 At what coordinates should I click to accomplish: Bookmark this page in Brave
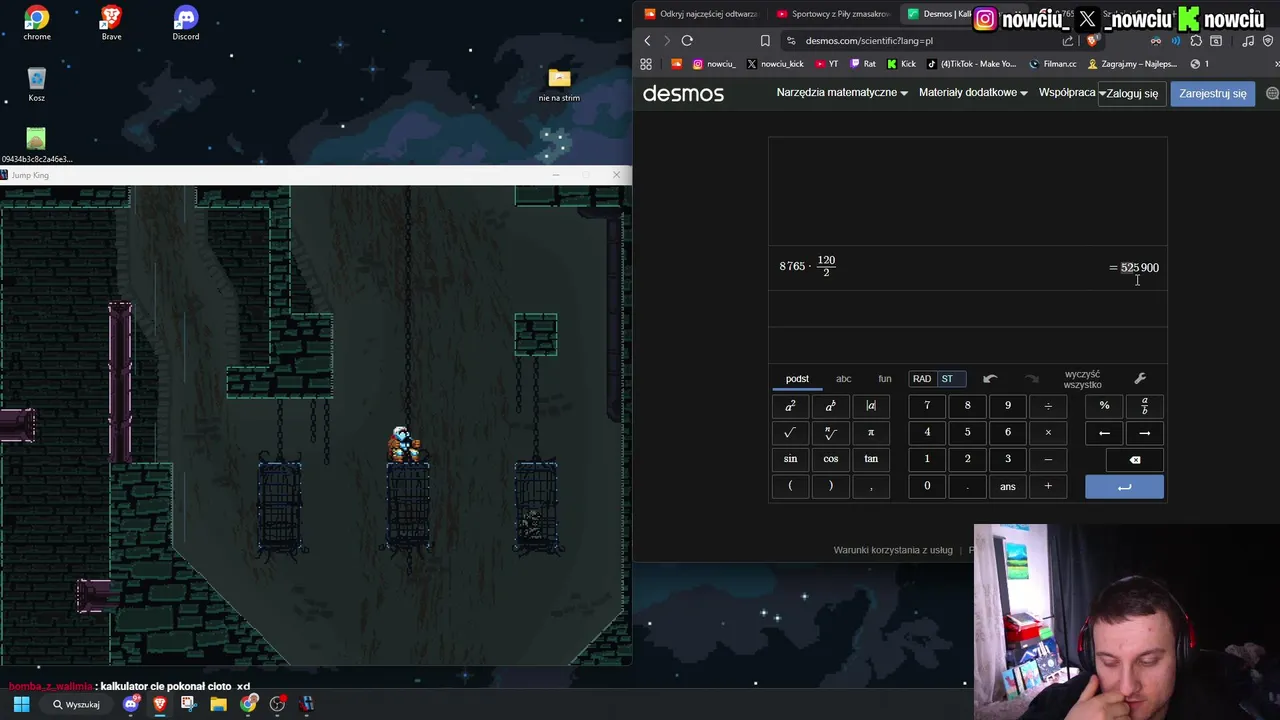pyautogui.click(x=765, y=41)
